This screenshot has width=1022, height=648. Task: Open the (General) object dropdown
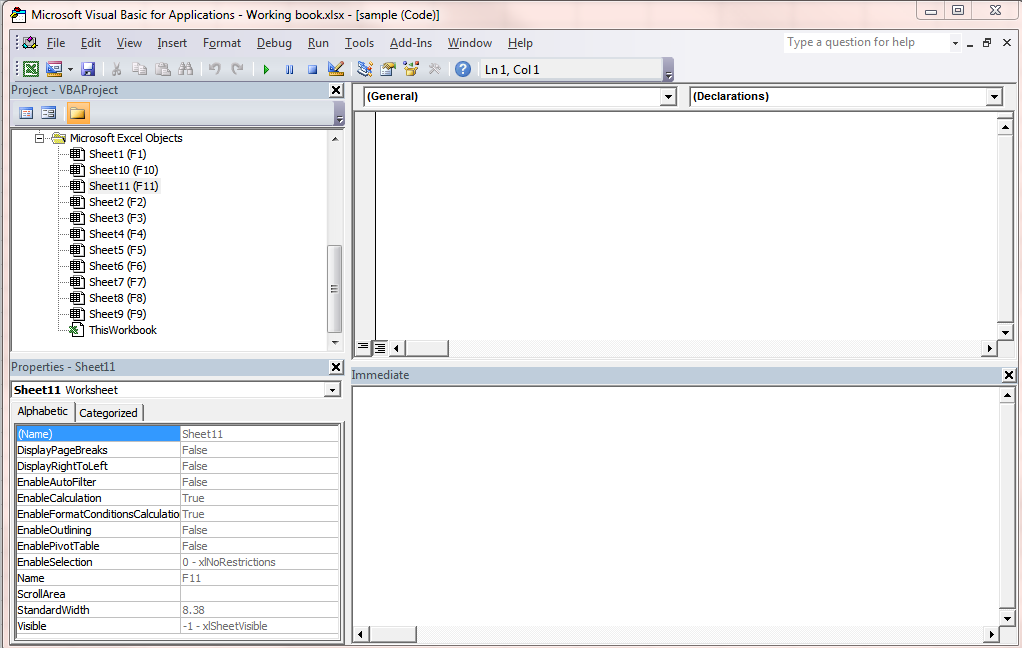point(668,97)
